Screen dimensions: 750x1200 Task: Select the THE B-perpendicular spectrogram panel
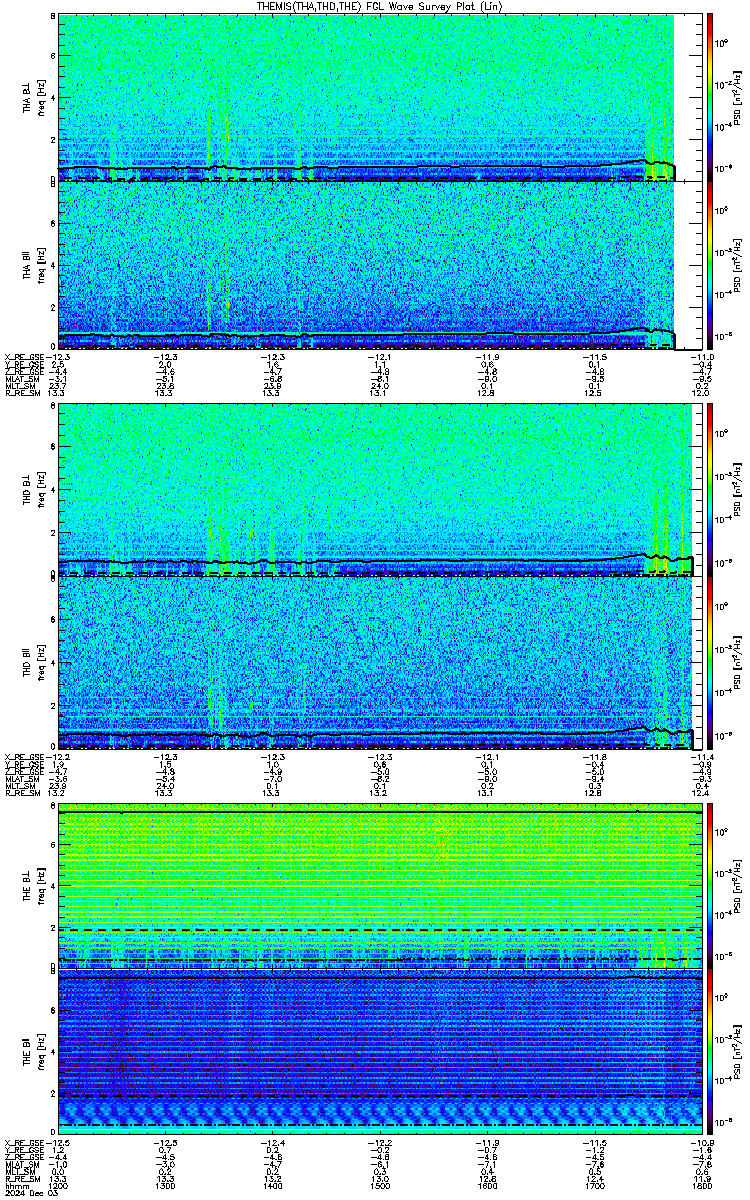point(381,884)
